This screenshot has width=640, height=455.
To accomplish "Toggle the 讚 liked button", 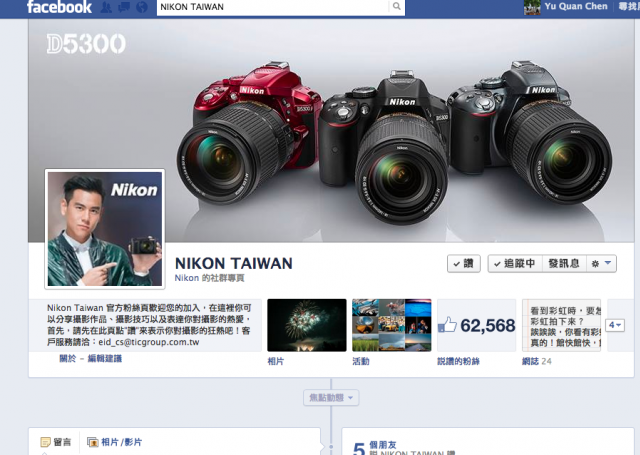I will 464,264.
